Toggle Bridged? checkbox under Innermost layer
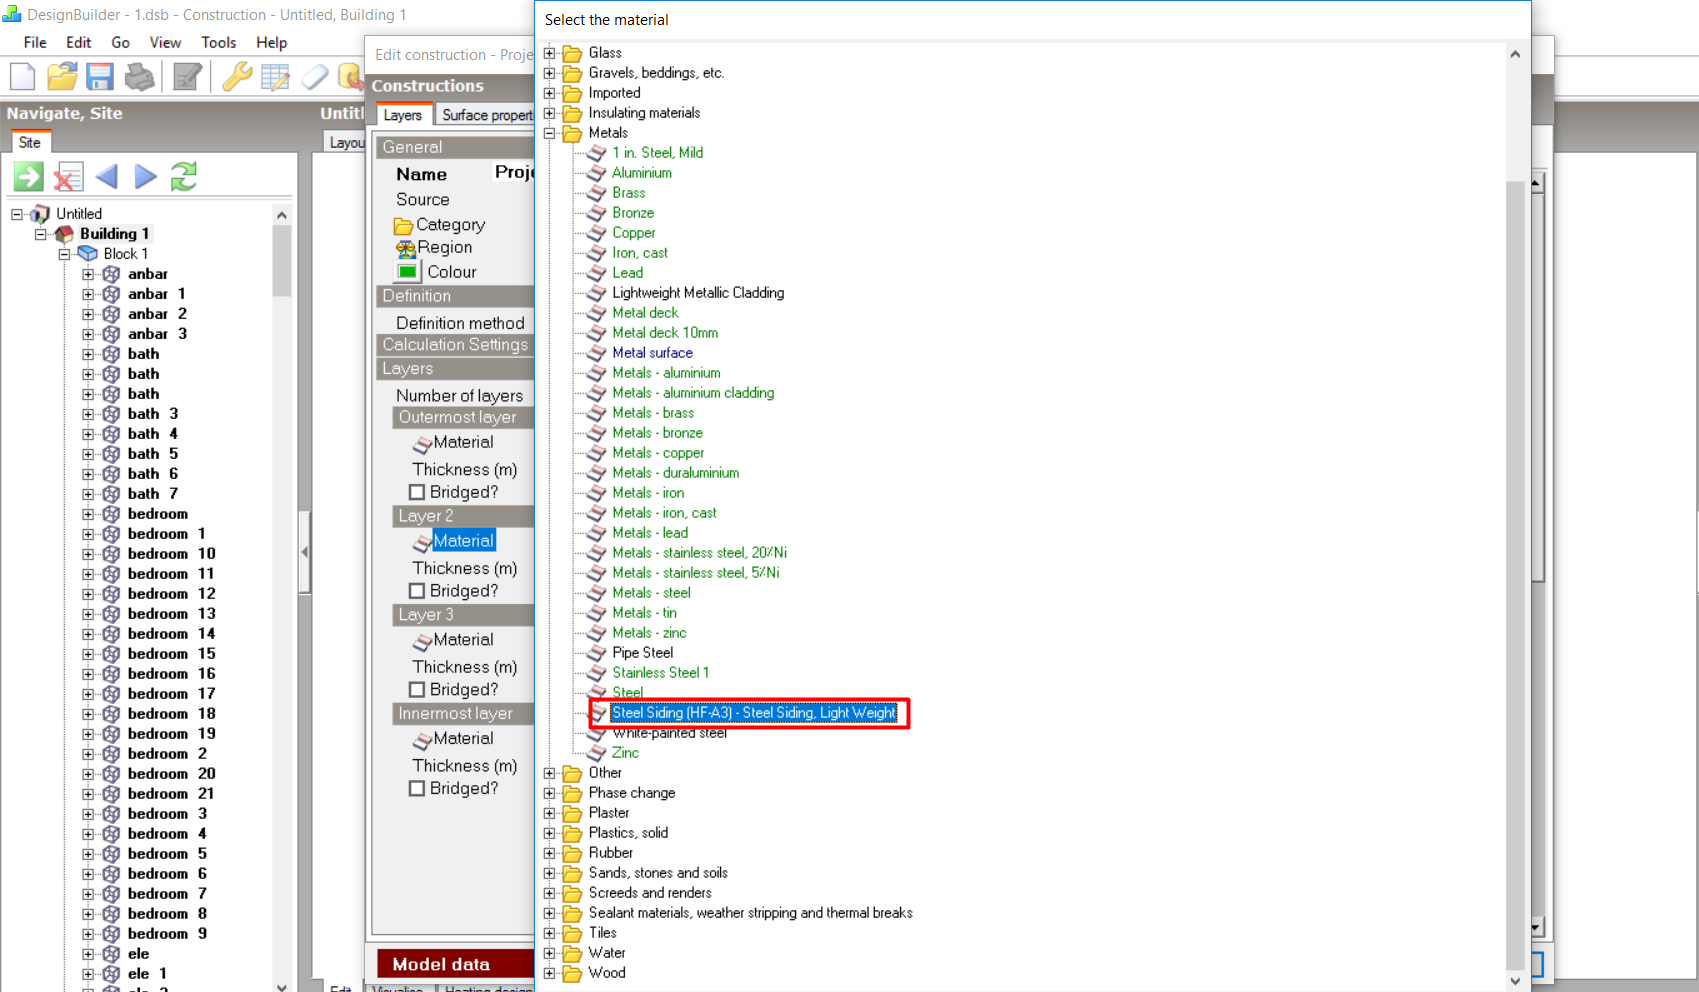Image resolution: width=1699 pixels, height=992 pixels. coord(417,789)
